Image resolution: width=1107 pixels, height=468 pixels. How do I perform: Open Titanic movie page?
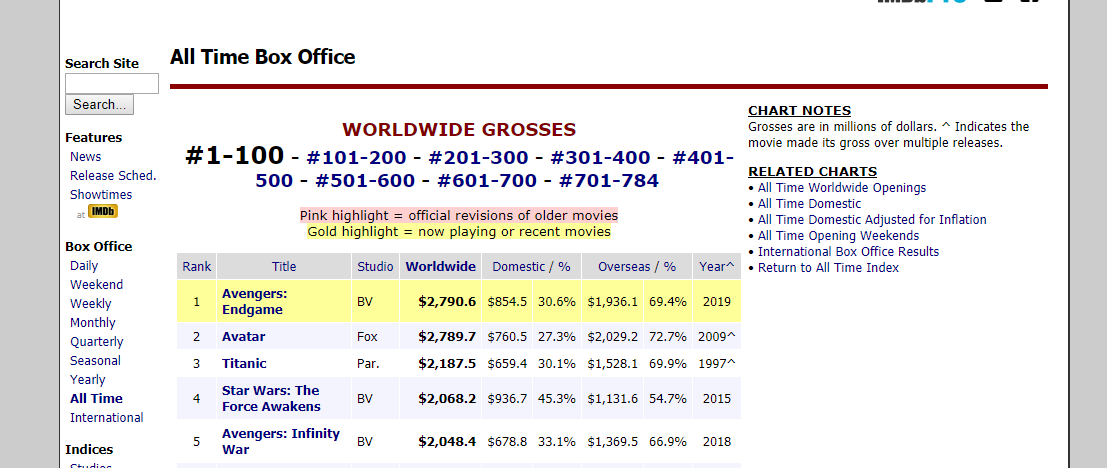coord(244,364)
